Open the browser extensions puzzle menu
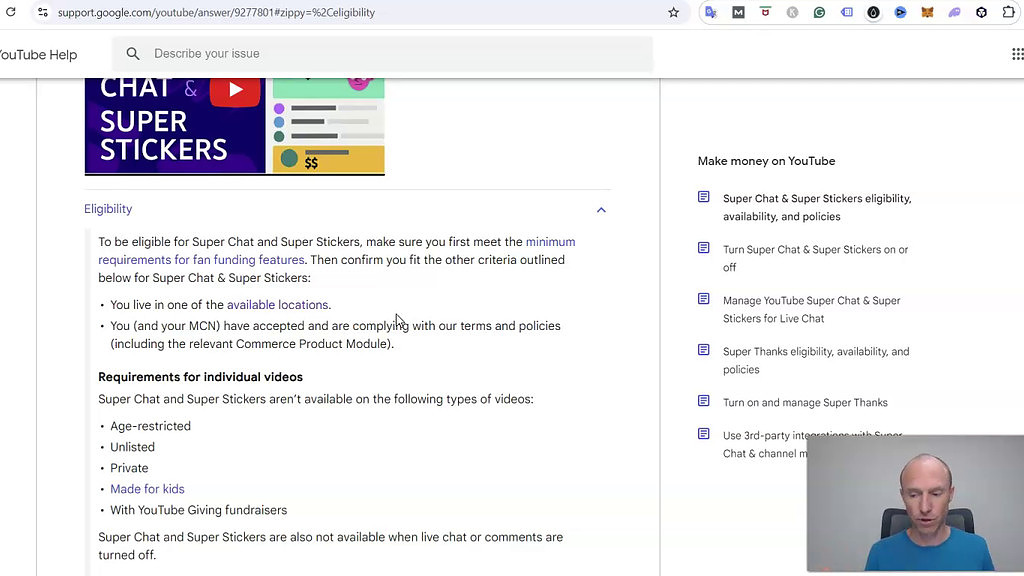 point(1008,12)
